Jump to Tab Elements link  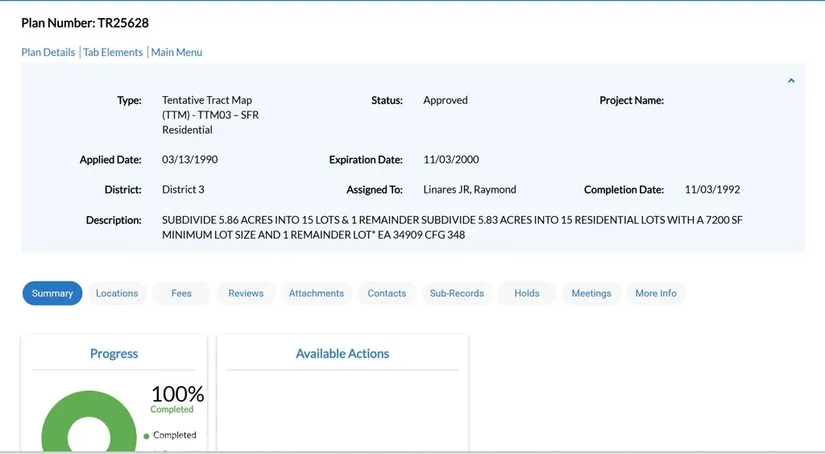pos(113,52)
